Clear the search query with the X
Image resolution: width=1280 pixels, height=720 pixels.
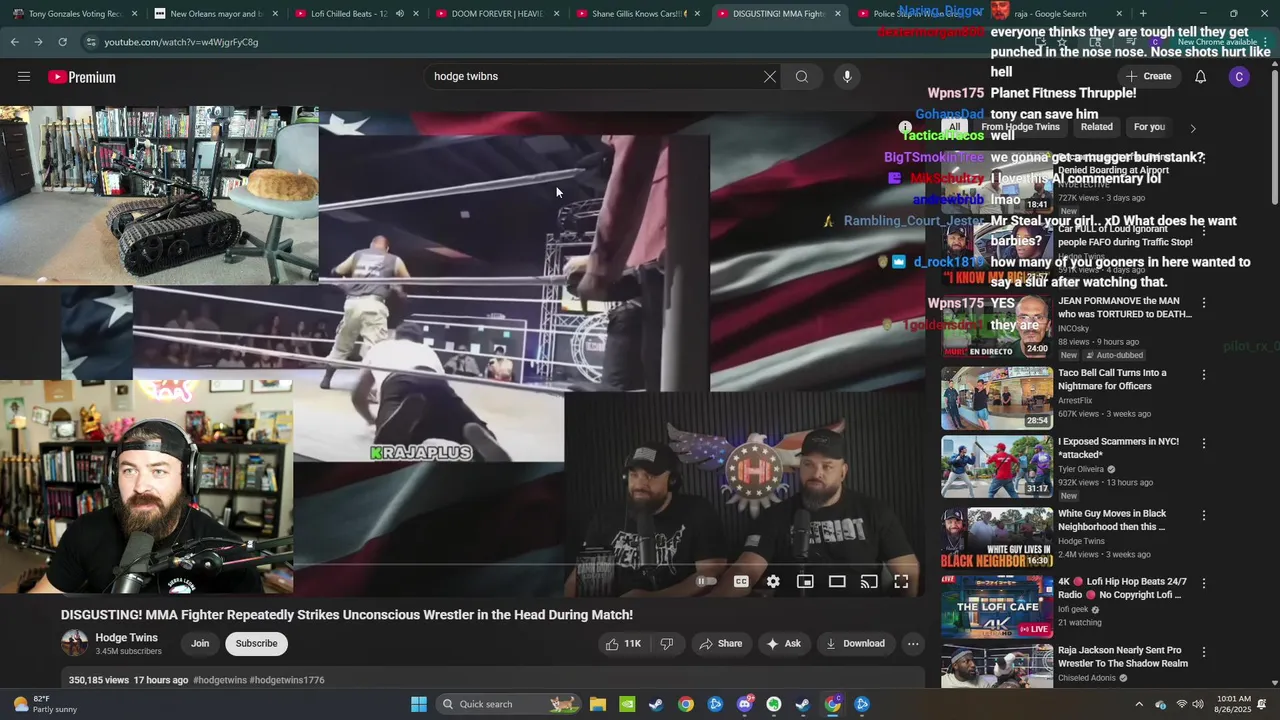[x=769, y=77]
